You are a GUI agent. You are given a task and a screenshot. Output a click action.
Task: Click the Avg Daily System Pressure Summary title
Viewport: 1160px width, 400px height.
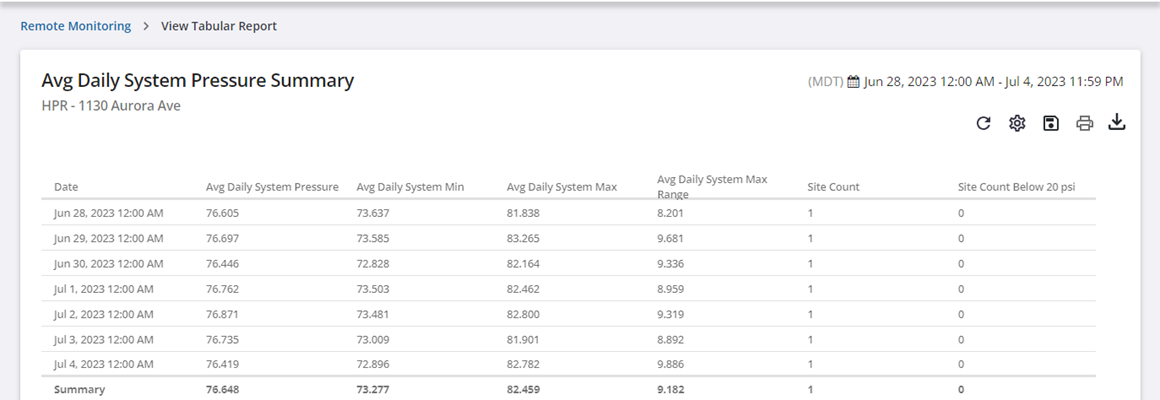click(197, 81)
